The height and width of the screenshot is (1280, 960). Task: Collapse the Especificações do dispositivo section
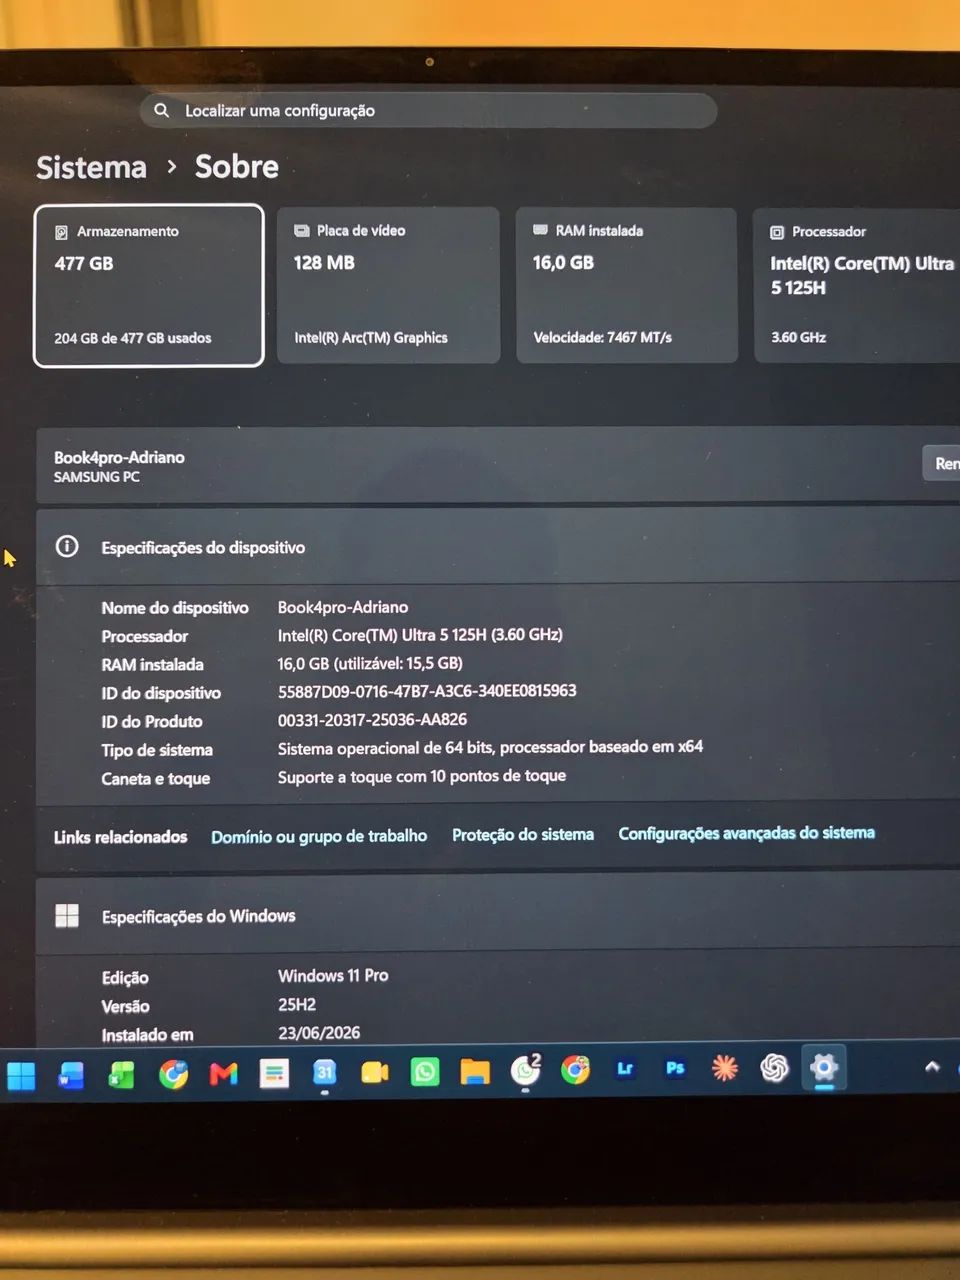(498, 547)
